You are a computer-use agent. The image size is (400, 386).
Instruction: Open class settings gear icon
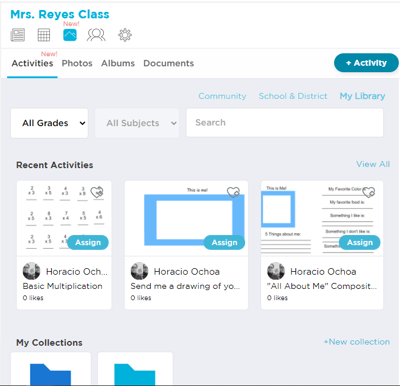tap(125, 35)
